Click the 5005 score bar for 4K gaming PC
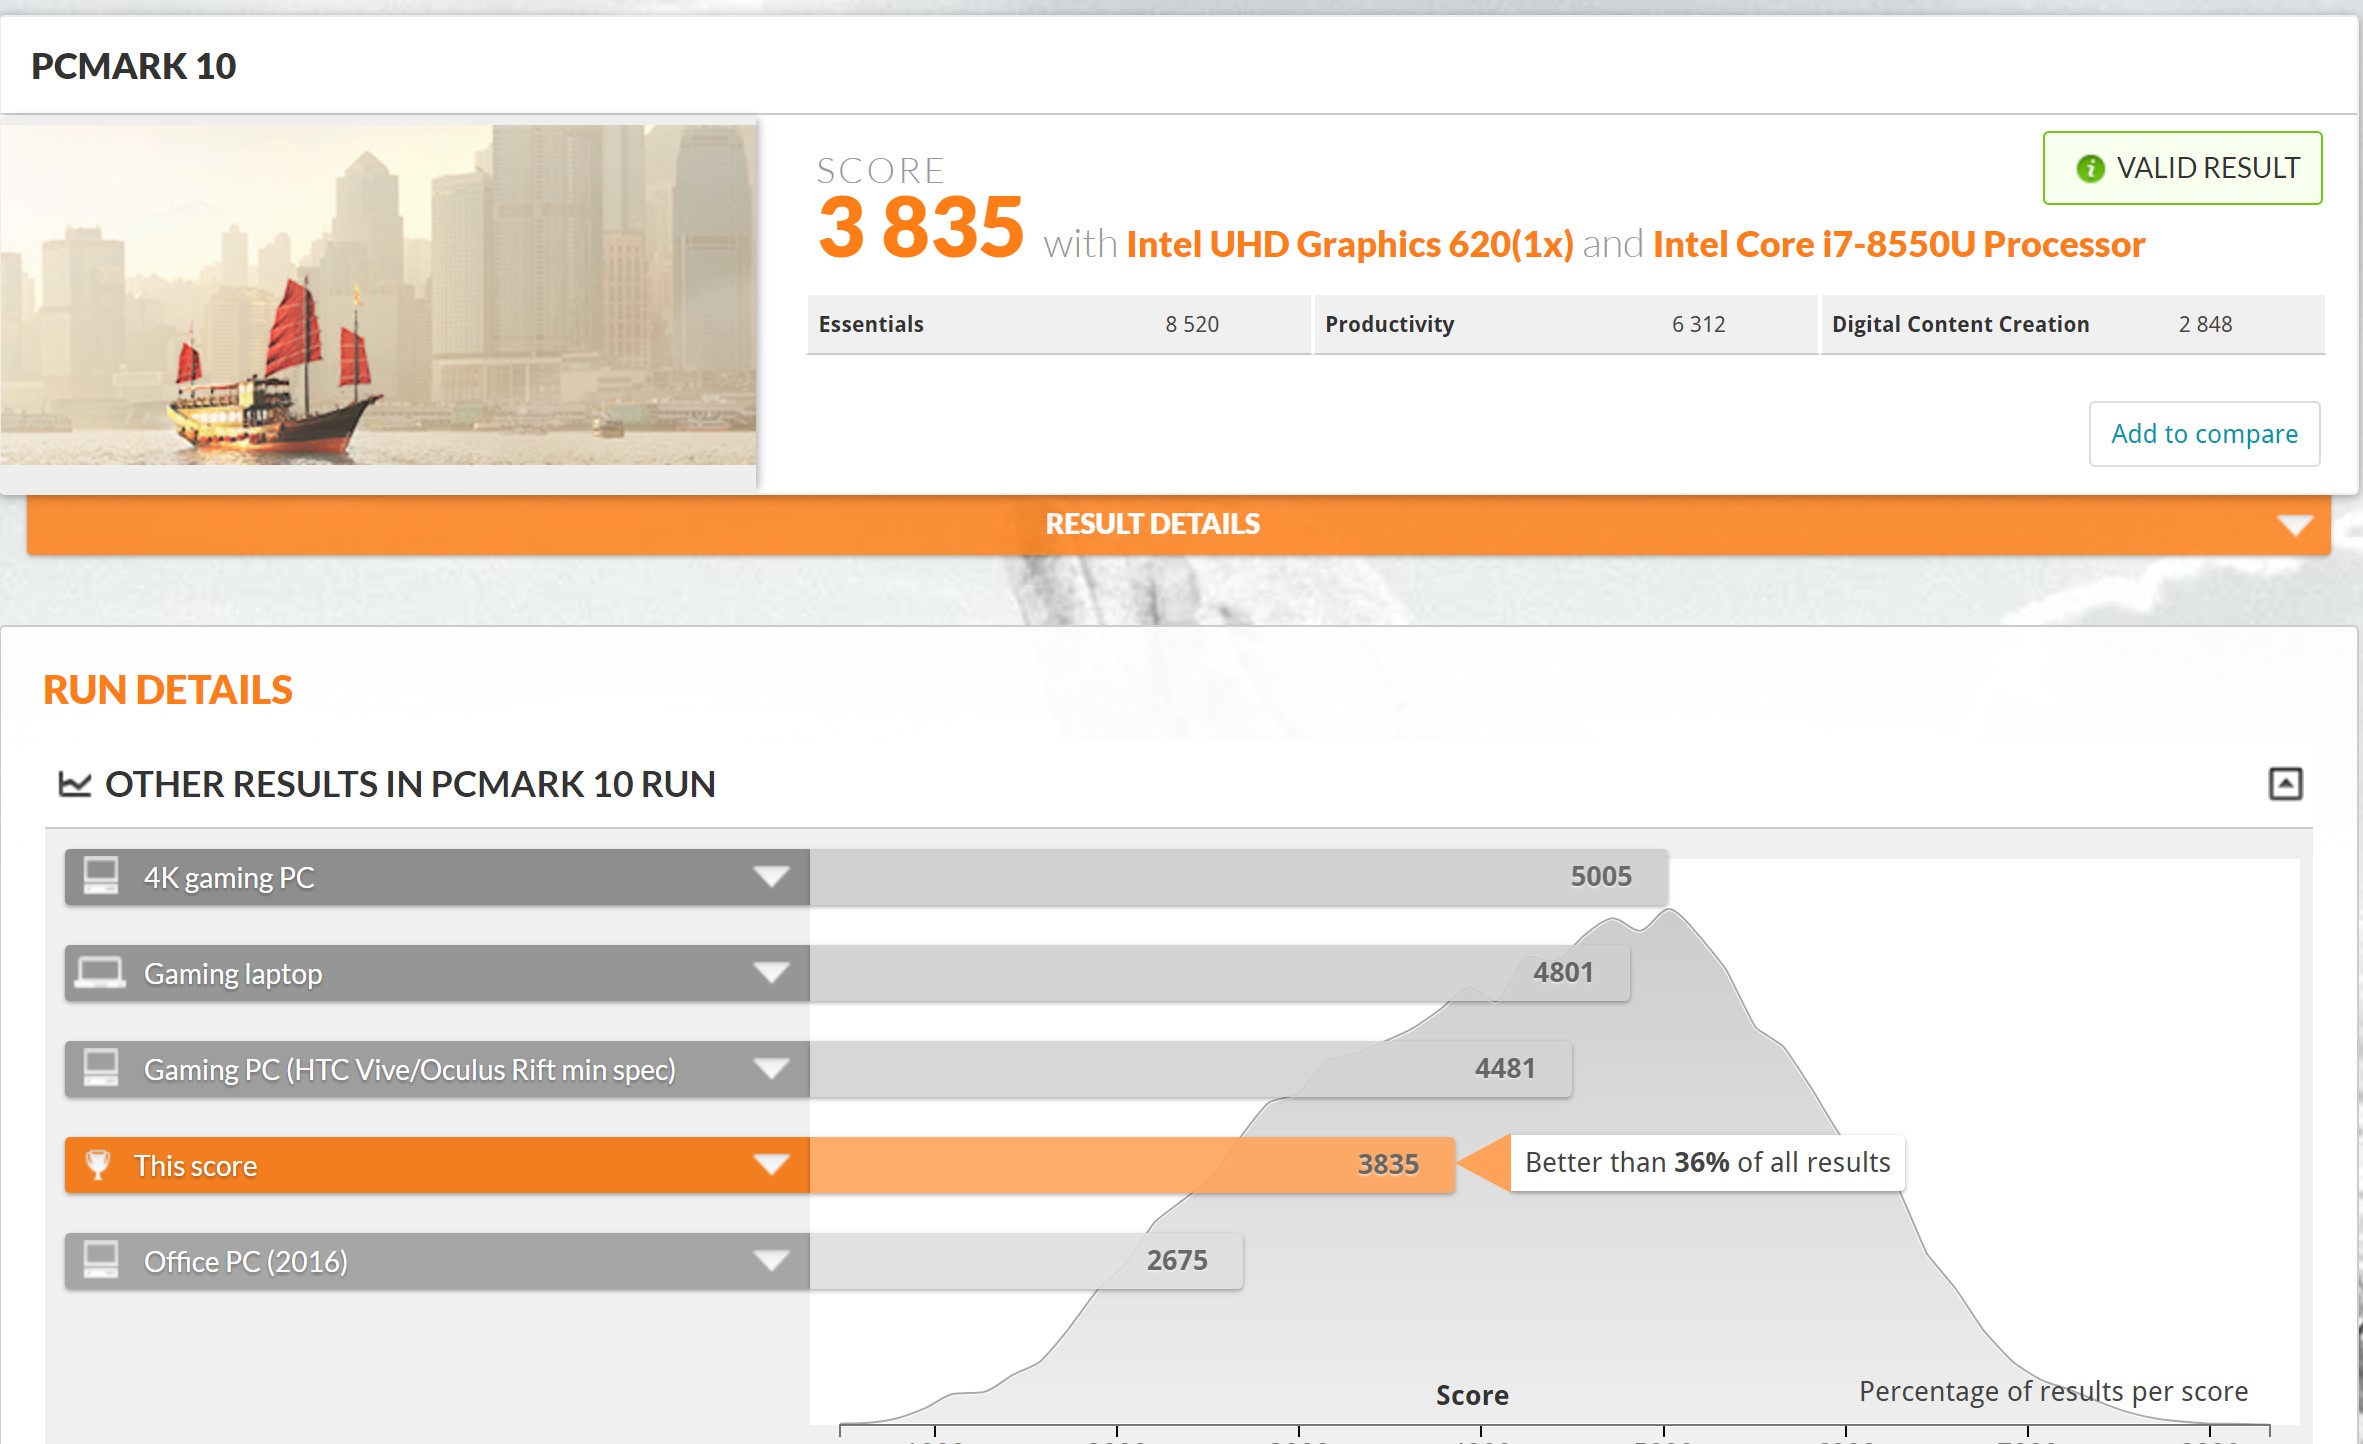 pyautogui.click(x=1238, y=877)
